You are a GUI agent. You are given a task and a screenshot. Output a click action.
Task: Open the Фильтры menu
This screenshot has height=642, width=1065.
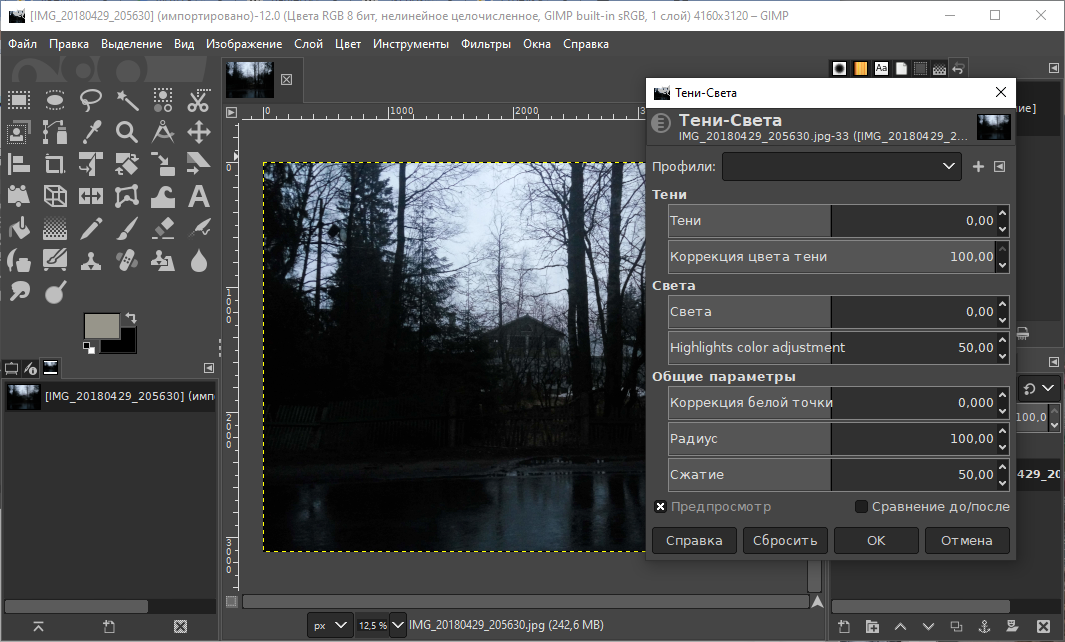pyautogui.click(x=486, y=44)
